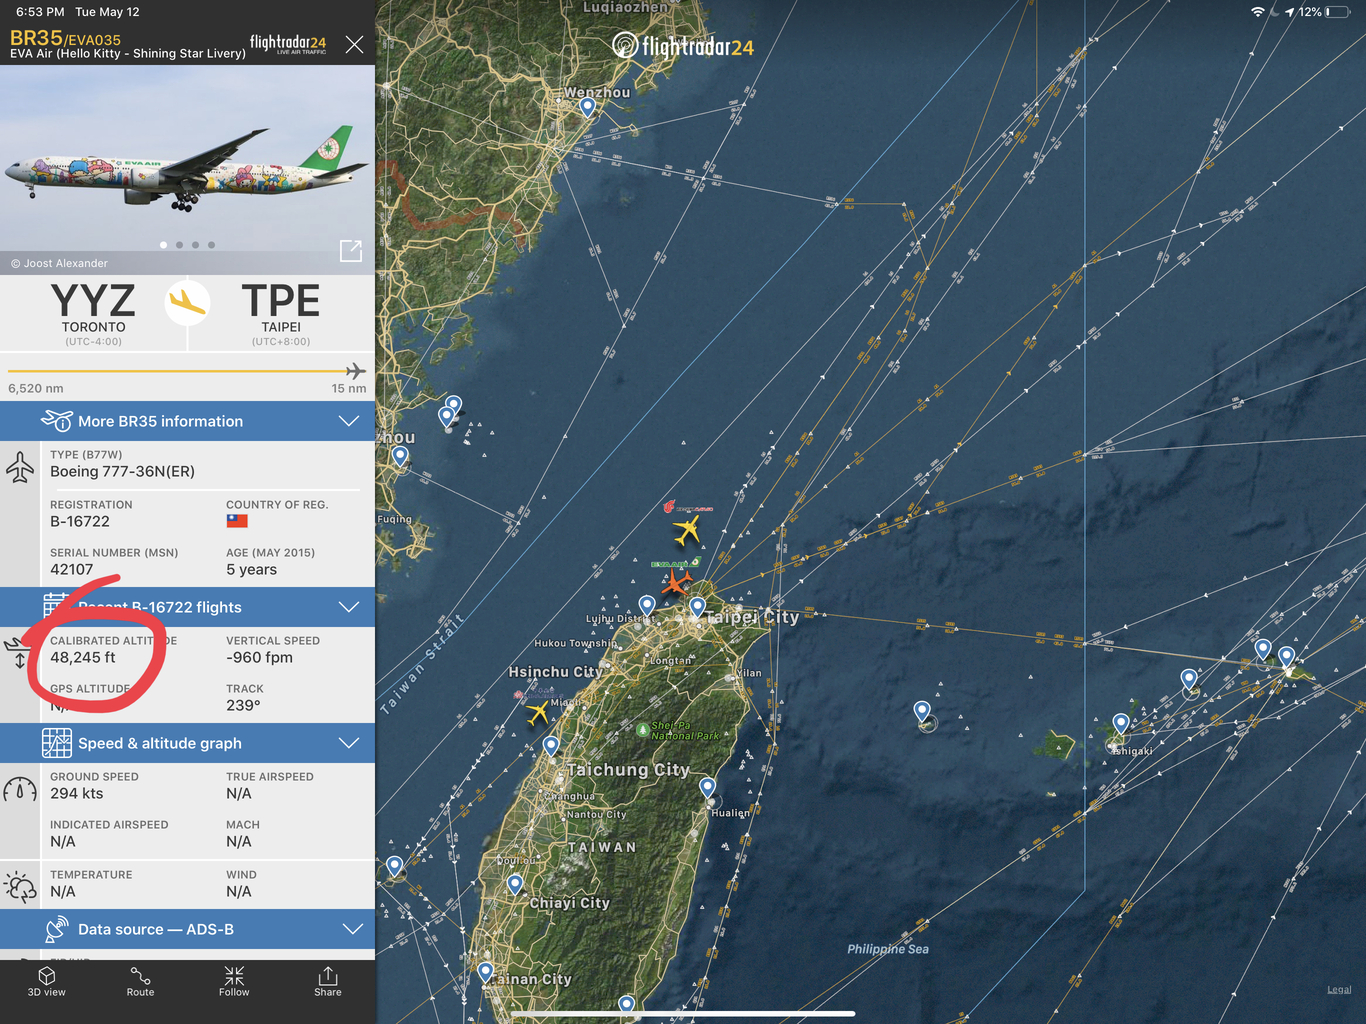Viewport: 1366px width, 1024px height.
Task: Click the location services arrow in status bar
Action: (x=1290, y=12)
